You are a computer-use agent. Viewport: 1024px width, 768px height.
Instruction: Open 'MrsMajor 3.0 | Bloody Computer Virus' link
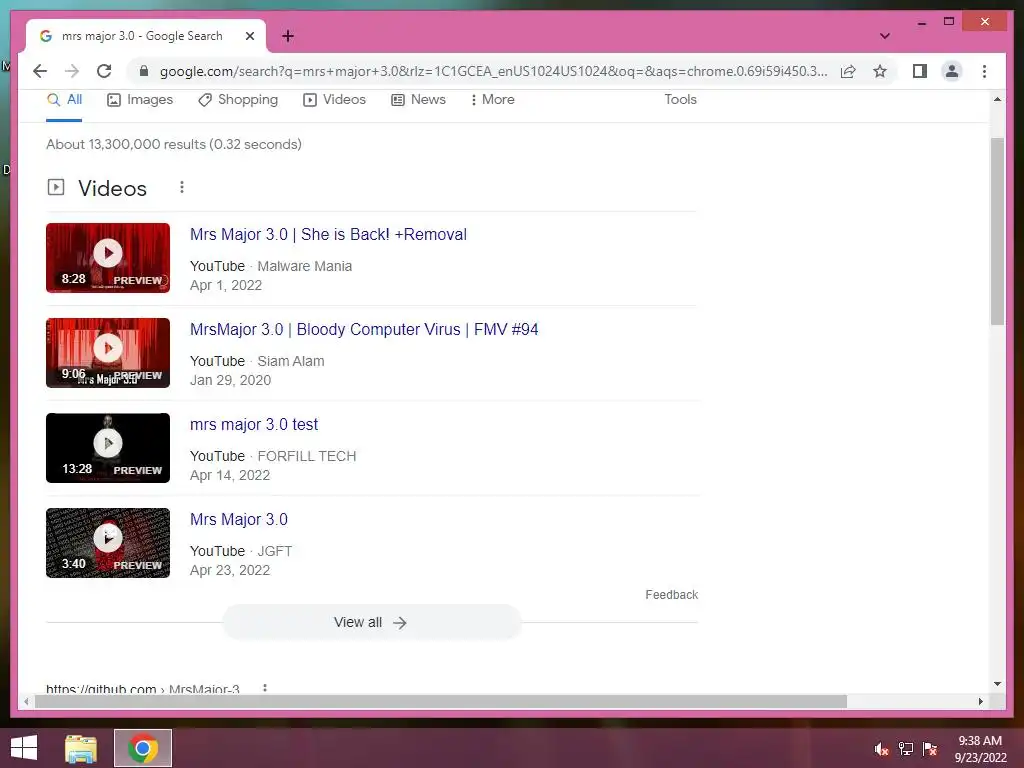tap(364, 330)
